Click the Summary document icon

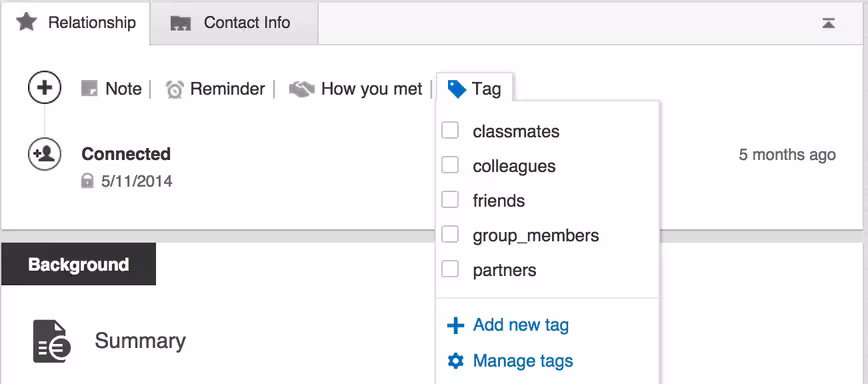(51, 341)
